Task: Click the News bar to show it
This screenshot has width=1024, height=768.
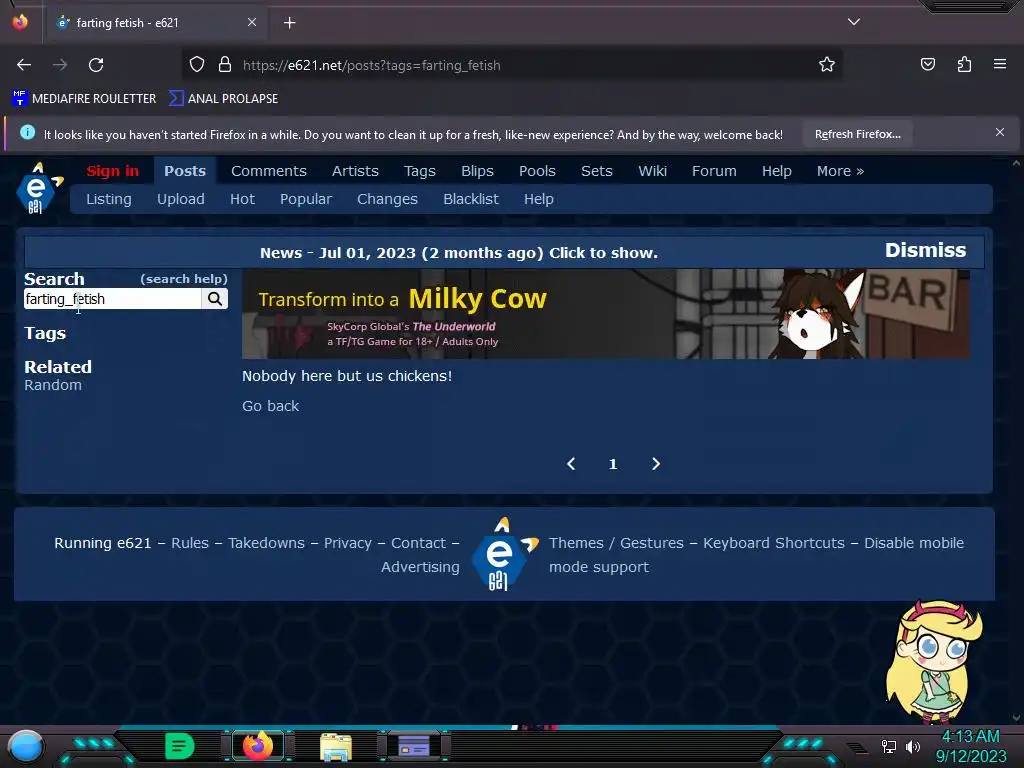Action: coord(458,253)
